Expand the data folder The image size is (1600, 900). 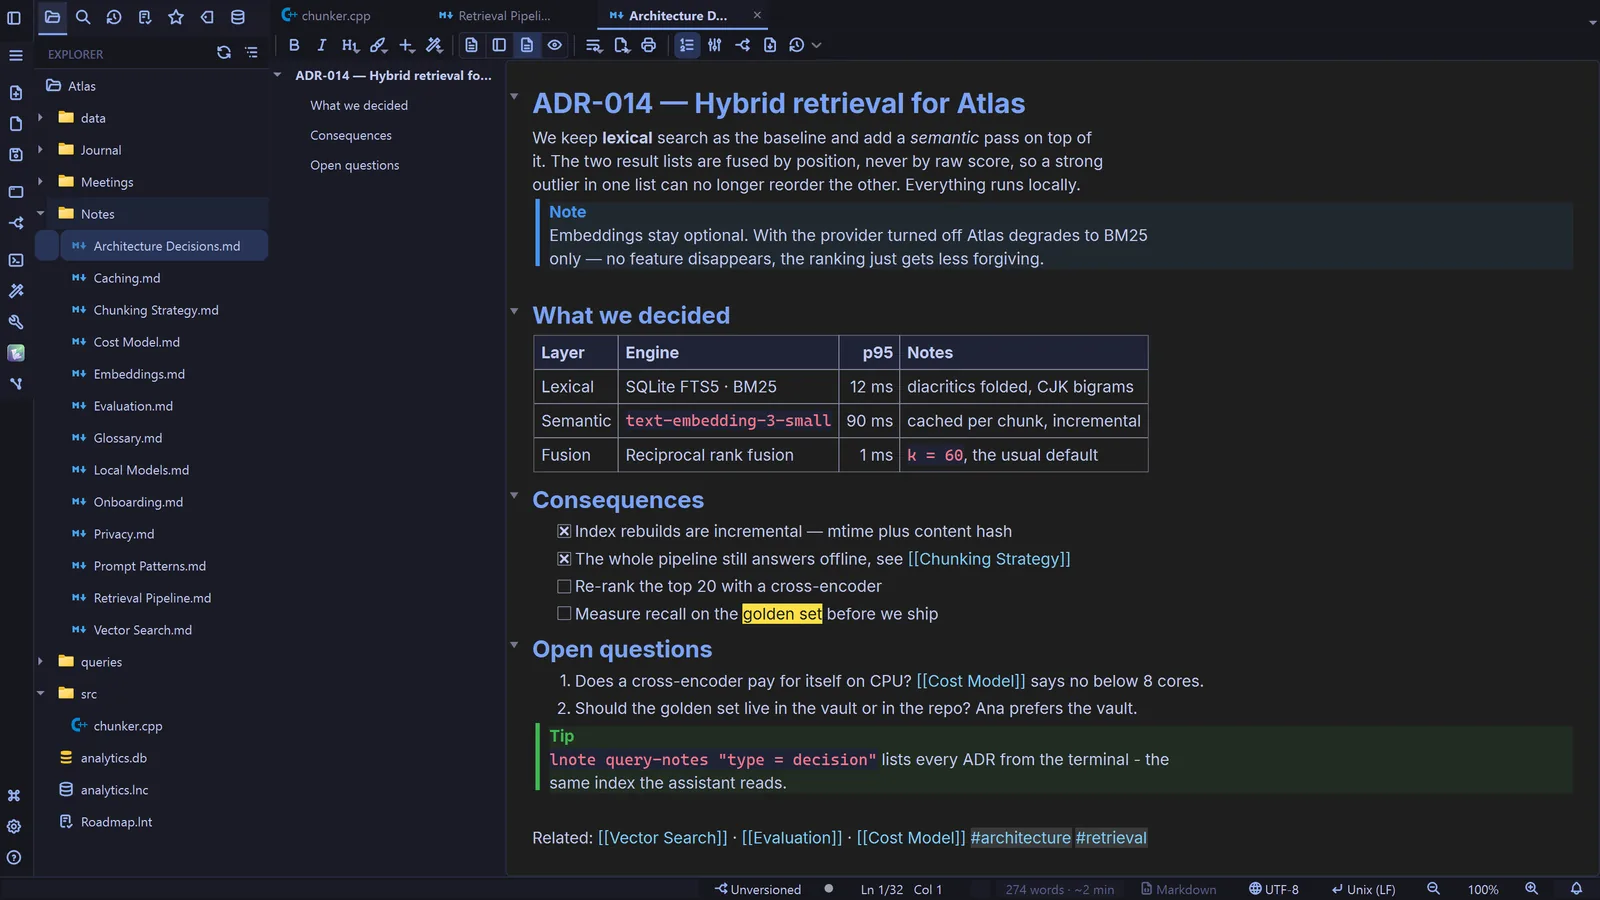(x=40, y=118)
